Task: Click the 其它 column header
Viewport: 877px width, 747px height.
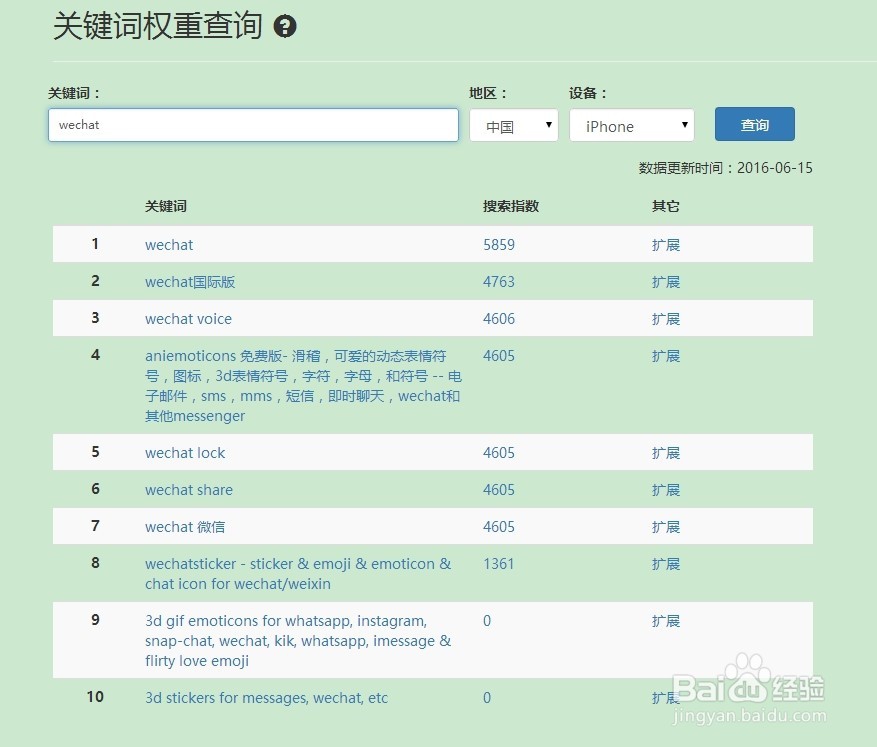Action: [666, 206]
